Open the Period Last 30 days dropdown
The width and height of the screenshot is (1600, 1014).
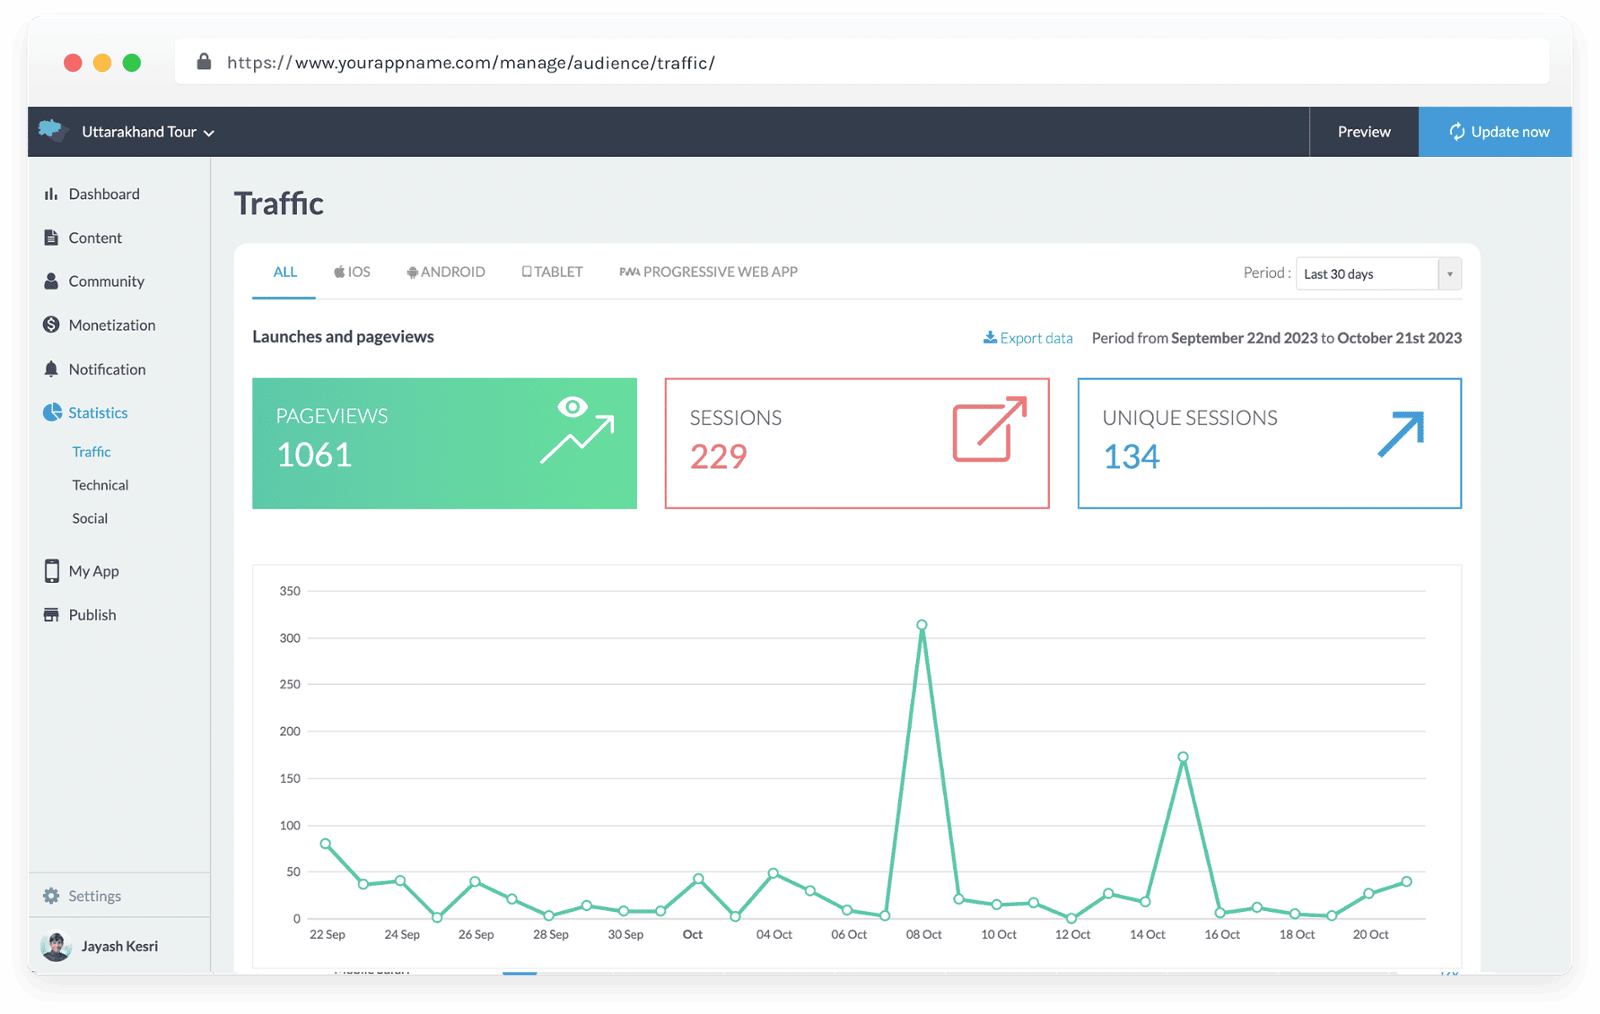click(x=1377, y=274)
